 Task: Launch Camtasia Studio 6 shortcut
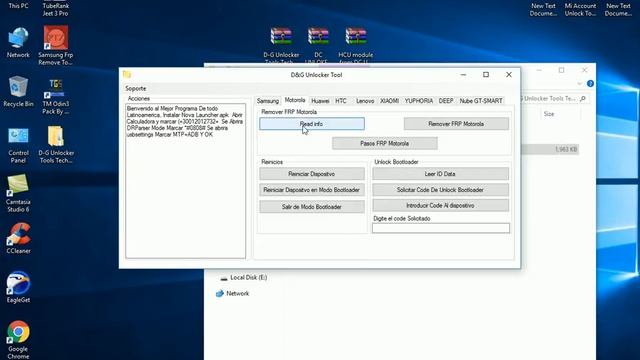pos(18,193)
